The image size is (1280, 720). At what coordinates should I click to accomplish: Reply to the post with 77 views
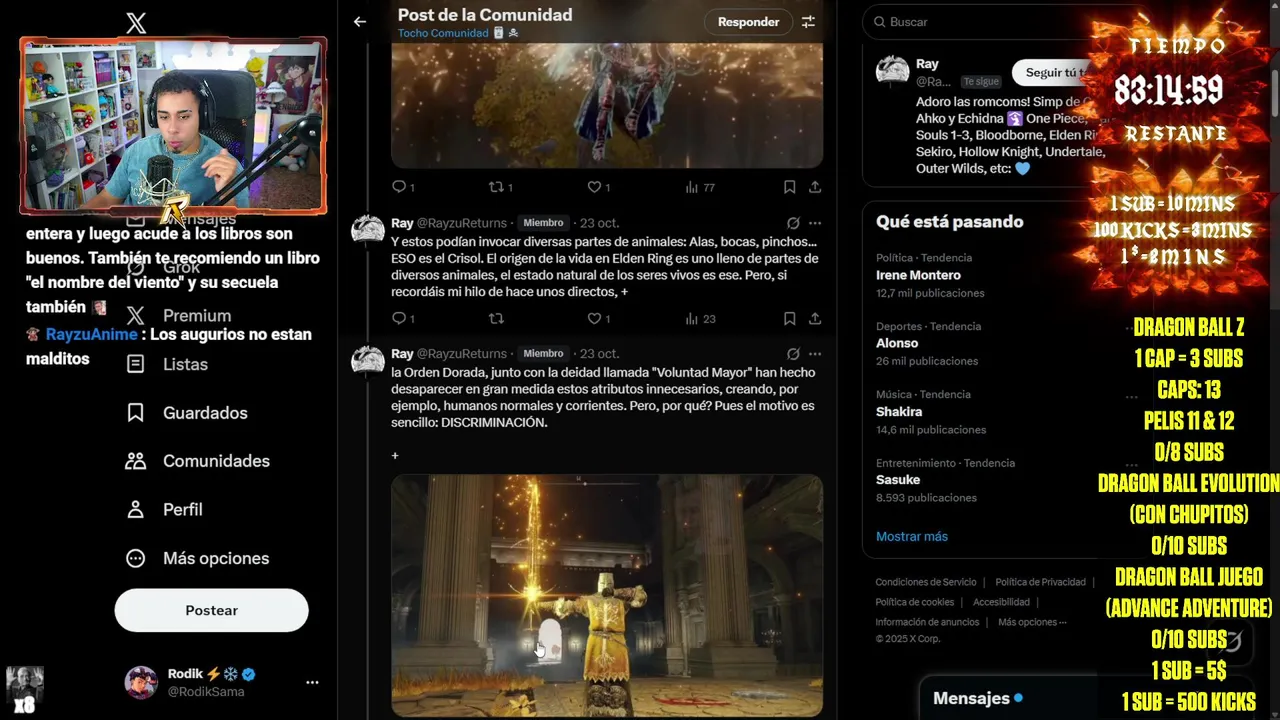point(403,187)
